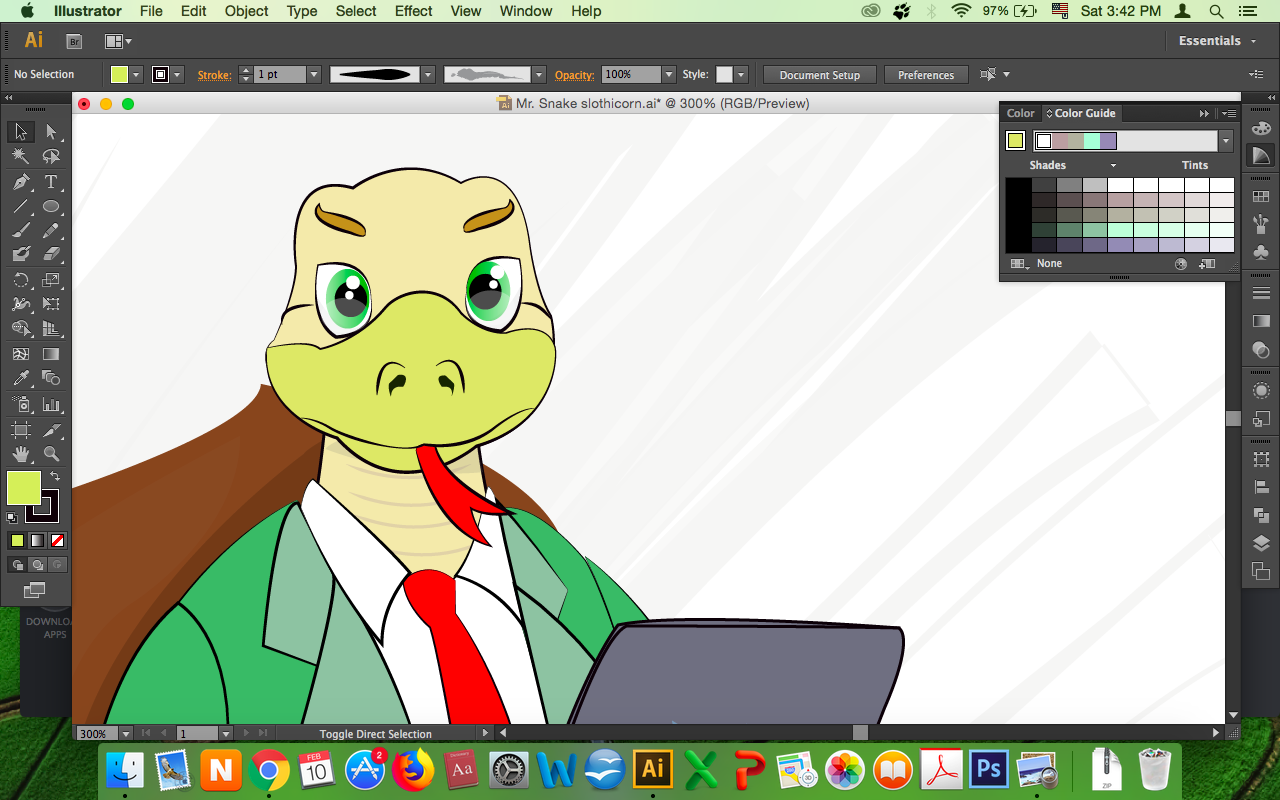This screenshot has height=800, width=1280.
Task: Select the Mesh tool
Action: (20, 354)
